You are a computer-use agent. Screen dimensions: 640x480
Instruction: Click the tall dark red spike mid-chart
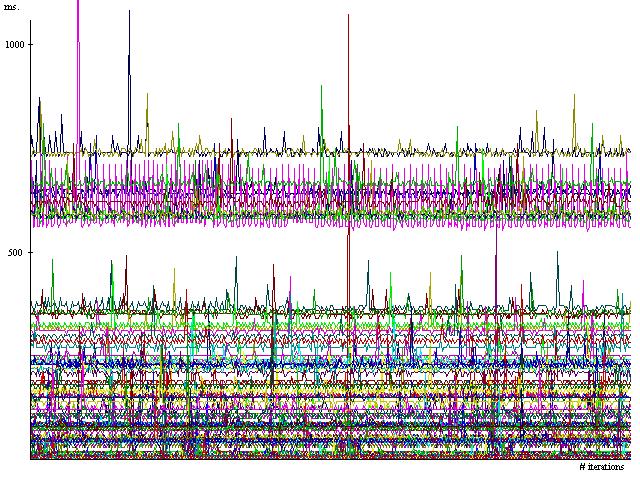click(348, 20)
